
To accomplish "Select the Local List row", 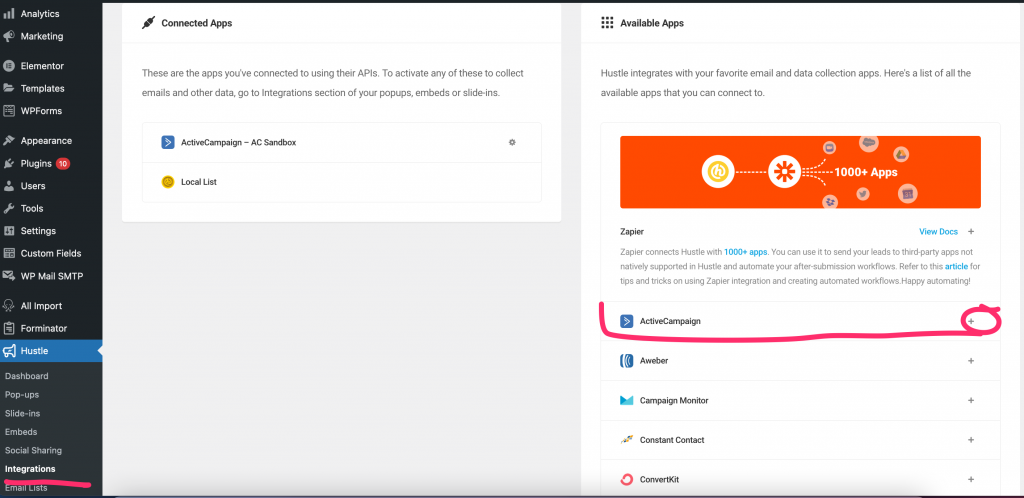I will pyautogui.click(x=342, y=182).
